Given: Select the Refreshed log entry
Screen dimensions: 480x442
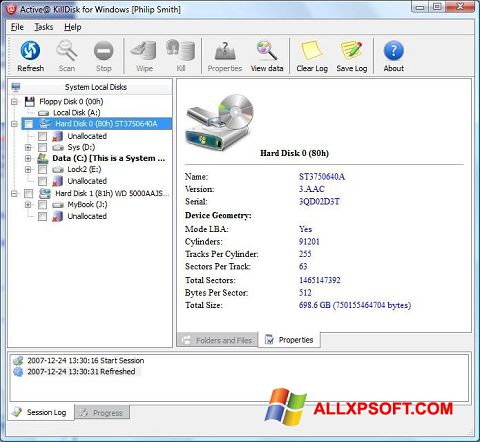Looking at the screenshot, I should 81,372.
